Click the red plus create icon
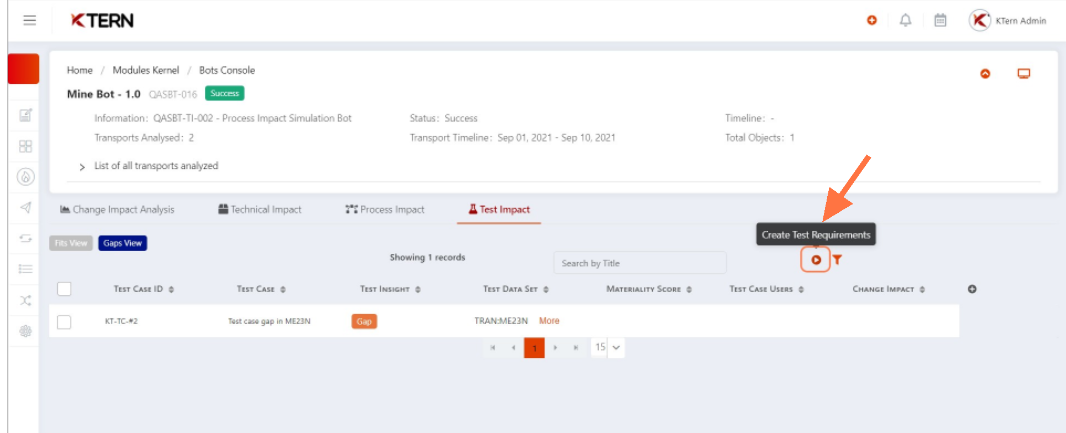Screen dimensions: 1066x433 (x=872, y=20)
